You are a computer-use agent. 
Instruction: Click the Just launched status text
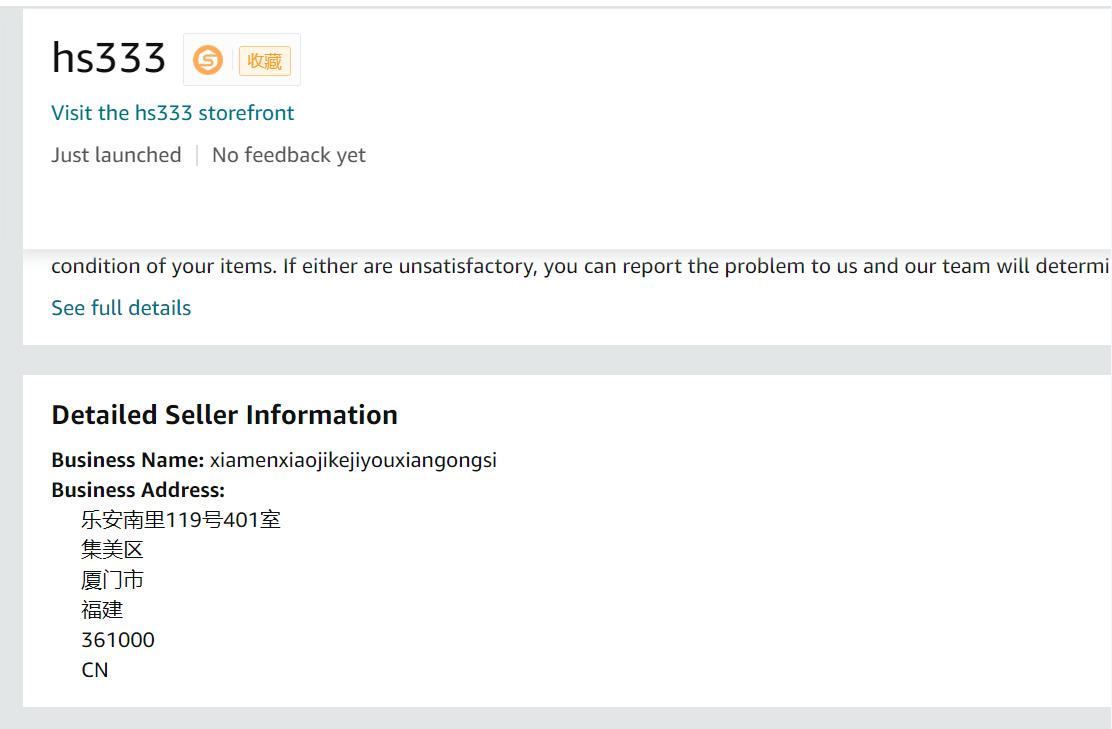coord(116,155)
